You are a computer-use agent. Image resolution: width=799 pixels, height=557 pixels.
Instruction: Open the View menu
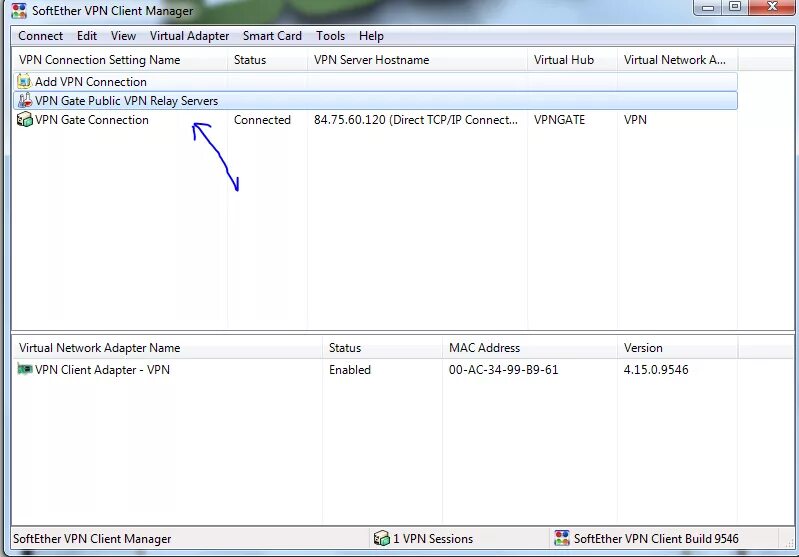point(123,36)
